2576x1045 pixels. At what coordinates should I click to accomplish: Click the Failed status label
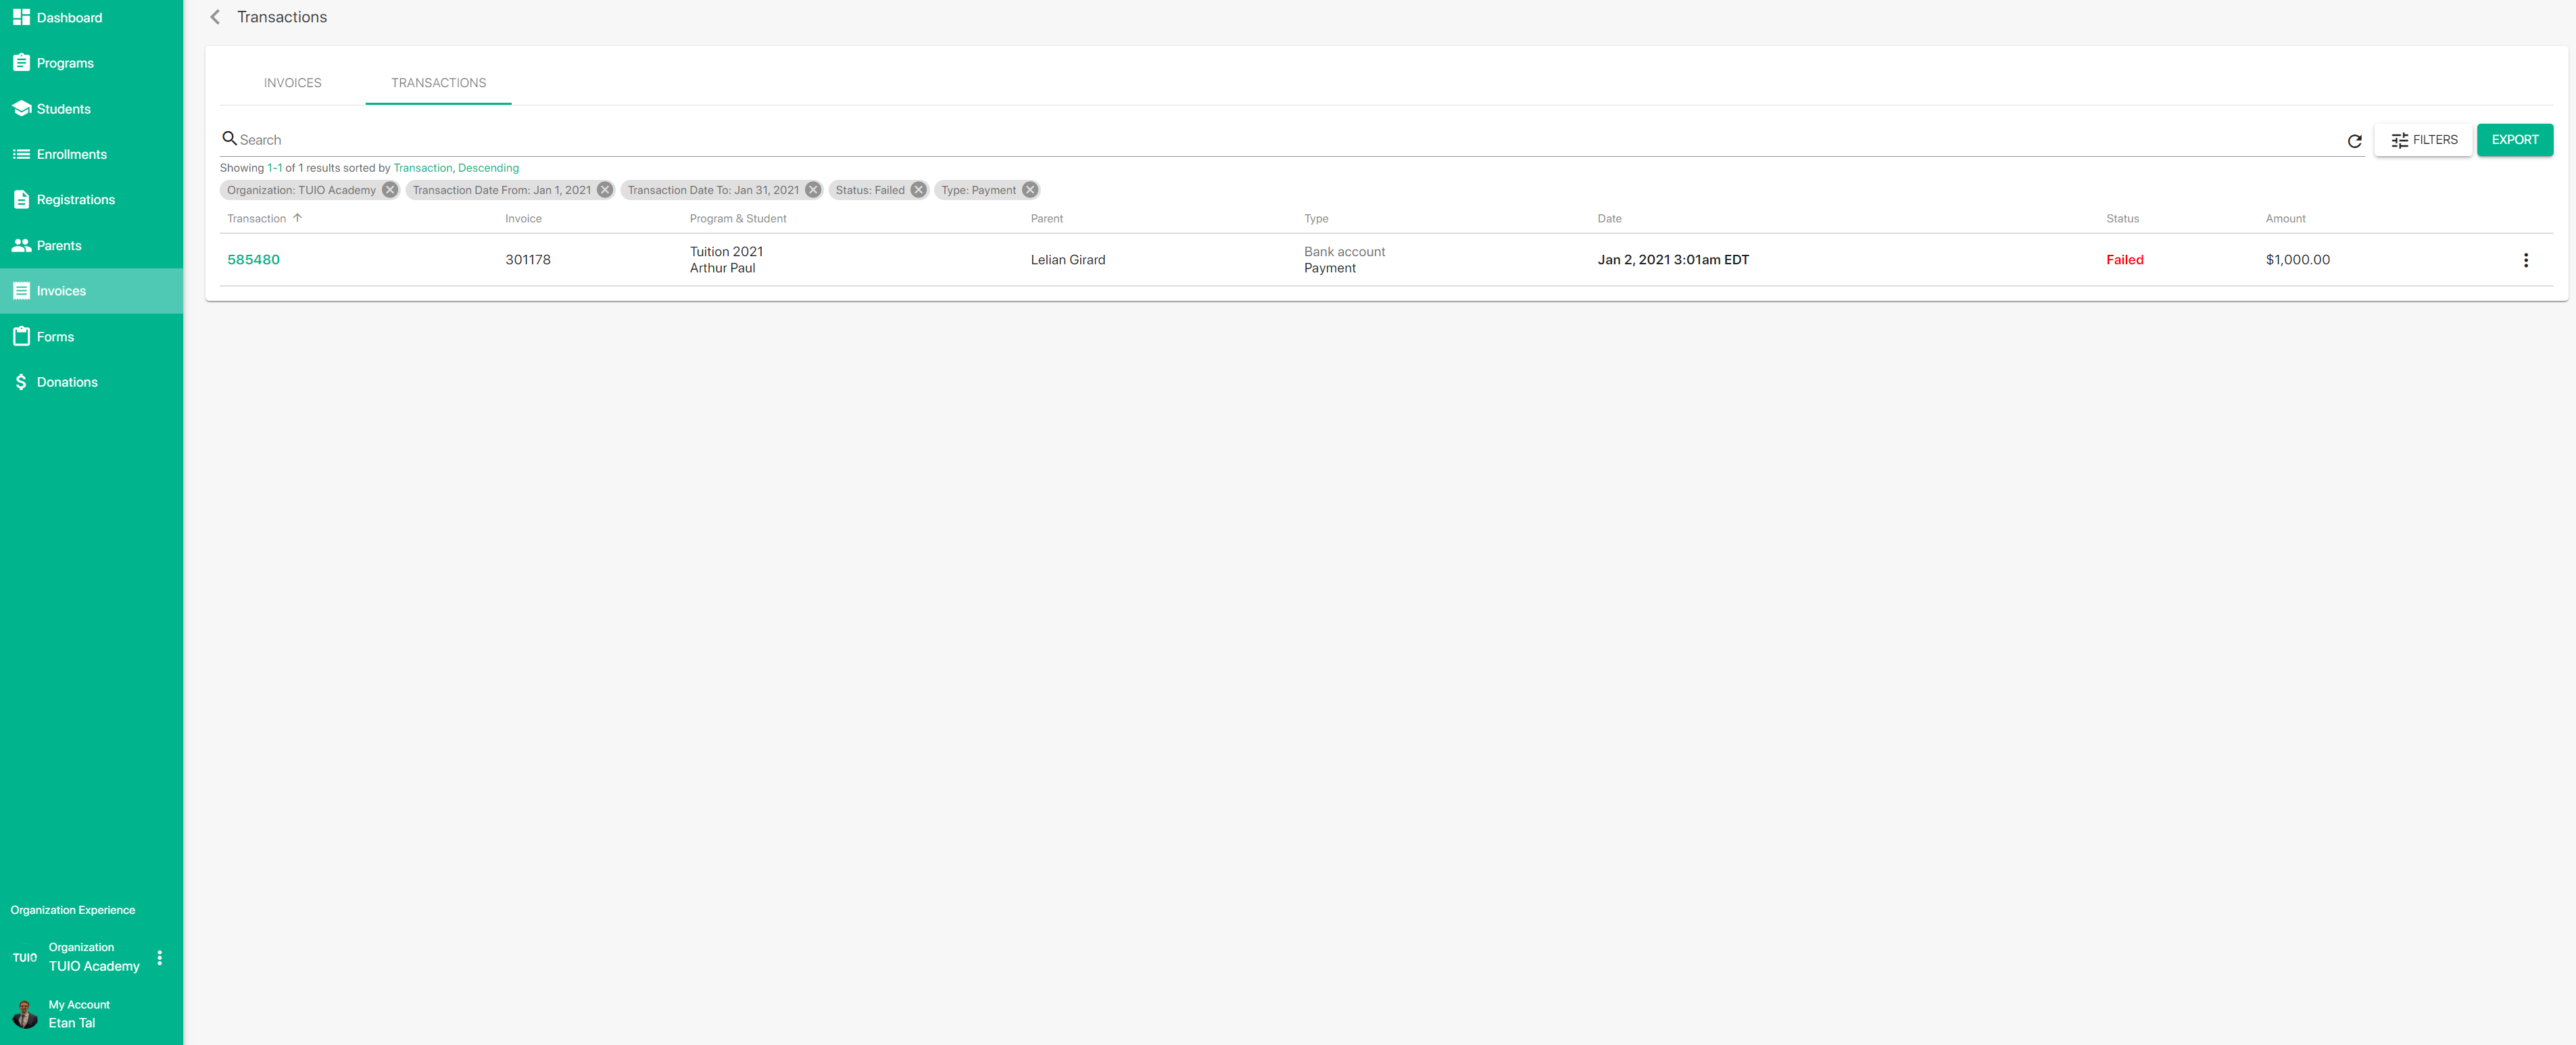pyautogui.click(x=2124, y=260)
